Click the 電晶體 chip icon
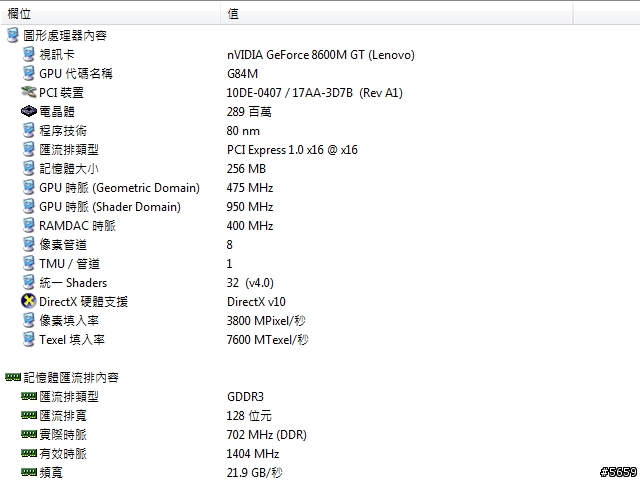Image resolution: width=640 pixels, height=480 pixels. (29, 111)
